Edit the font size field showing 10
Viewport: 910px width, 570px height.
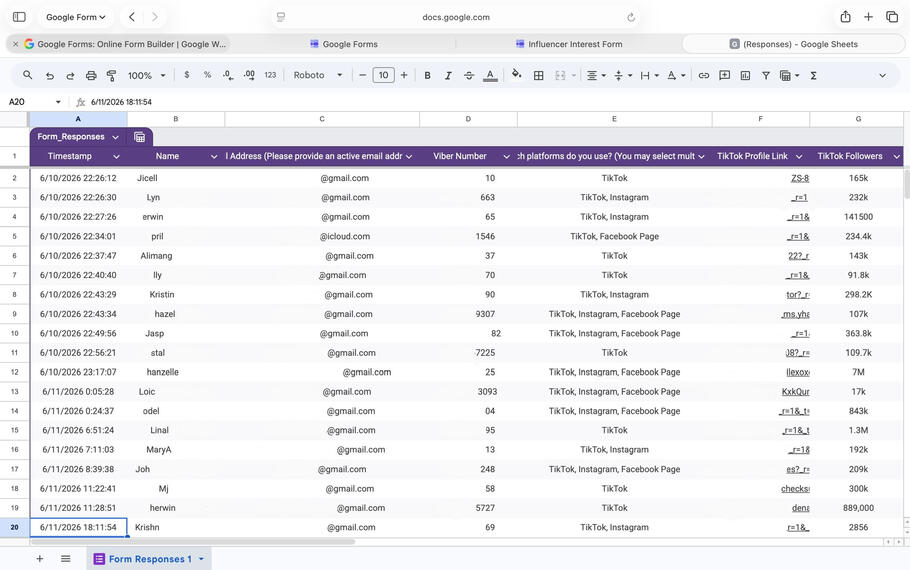point(384,75)
